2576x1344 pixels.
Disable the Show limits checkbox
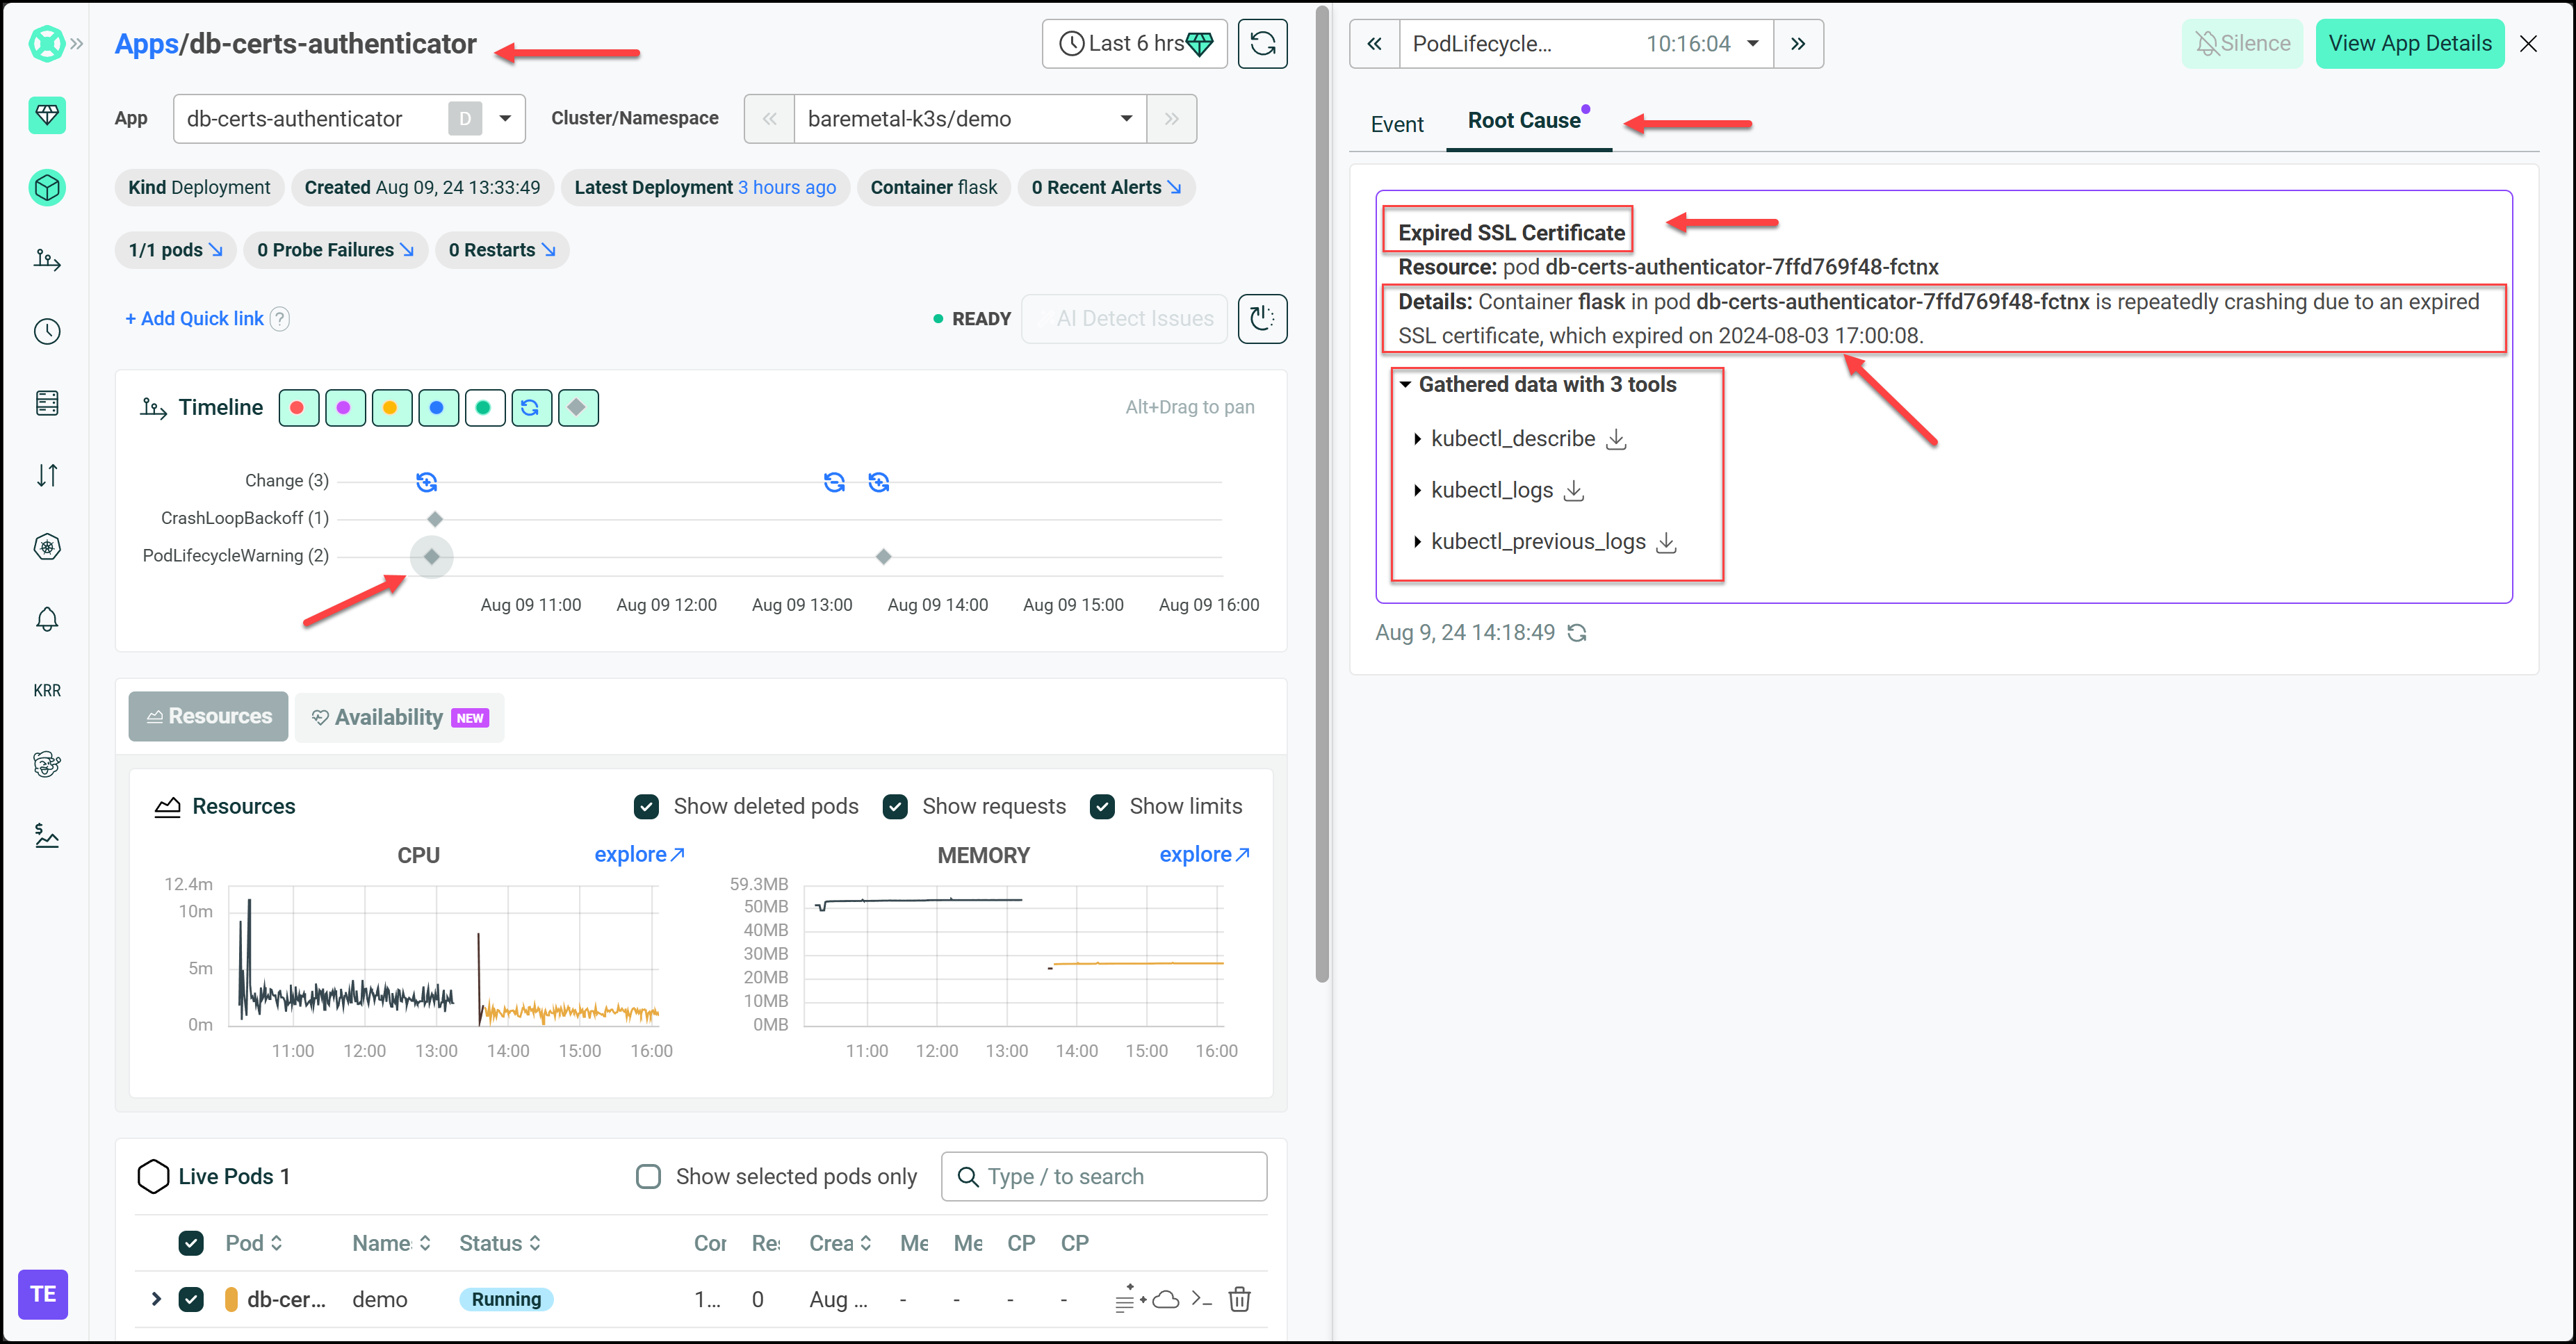pos(1102,806)
